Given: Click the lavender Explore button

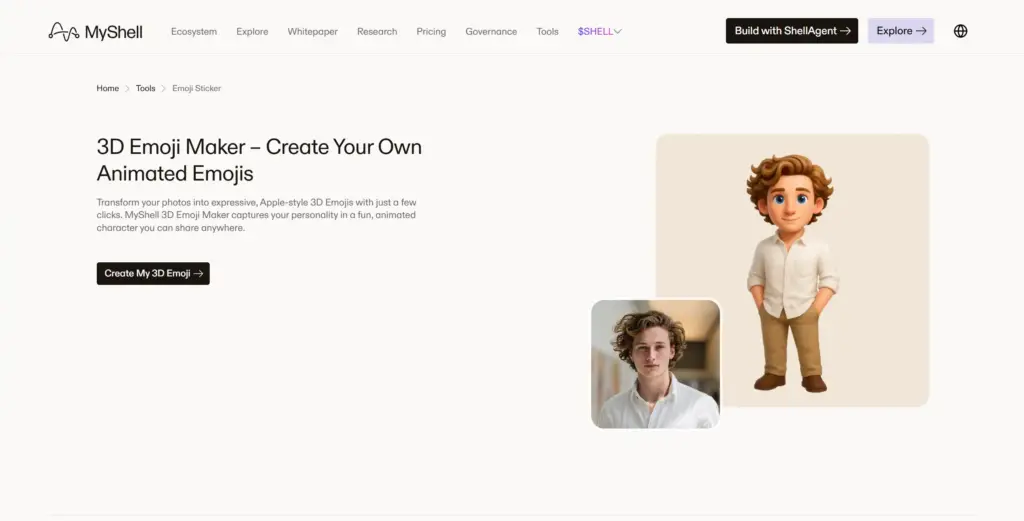Looking at the screenshot, I should (x=901, y=31).
